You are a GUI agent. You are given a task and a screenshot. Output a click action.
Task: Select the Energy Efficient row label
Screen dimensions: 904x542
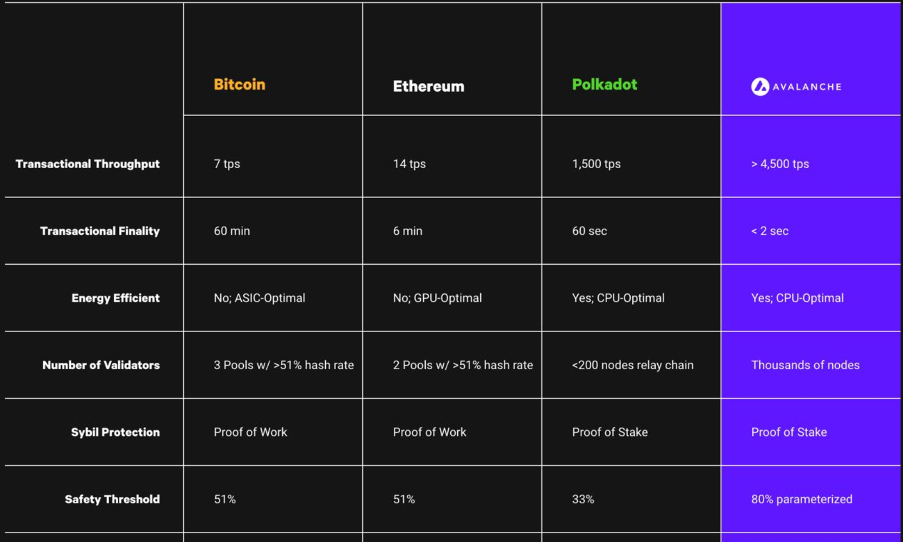(x=115, y=298)
